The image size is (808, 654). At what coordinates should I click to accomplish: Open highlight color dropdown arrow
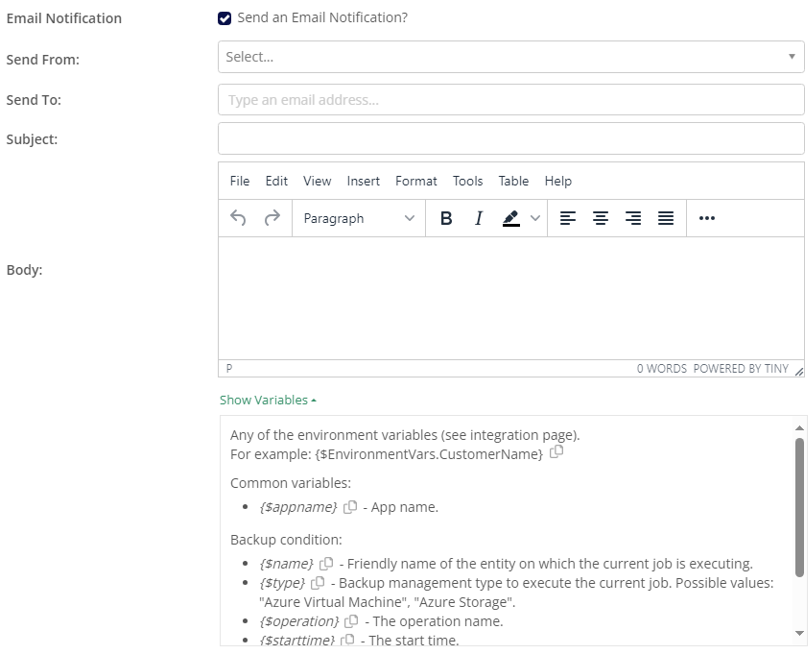click(x=535, y=218)
